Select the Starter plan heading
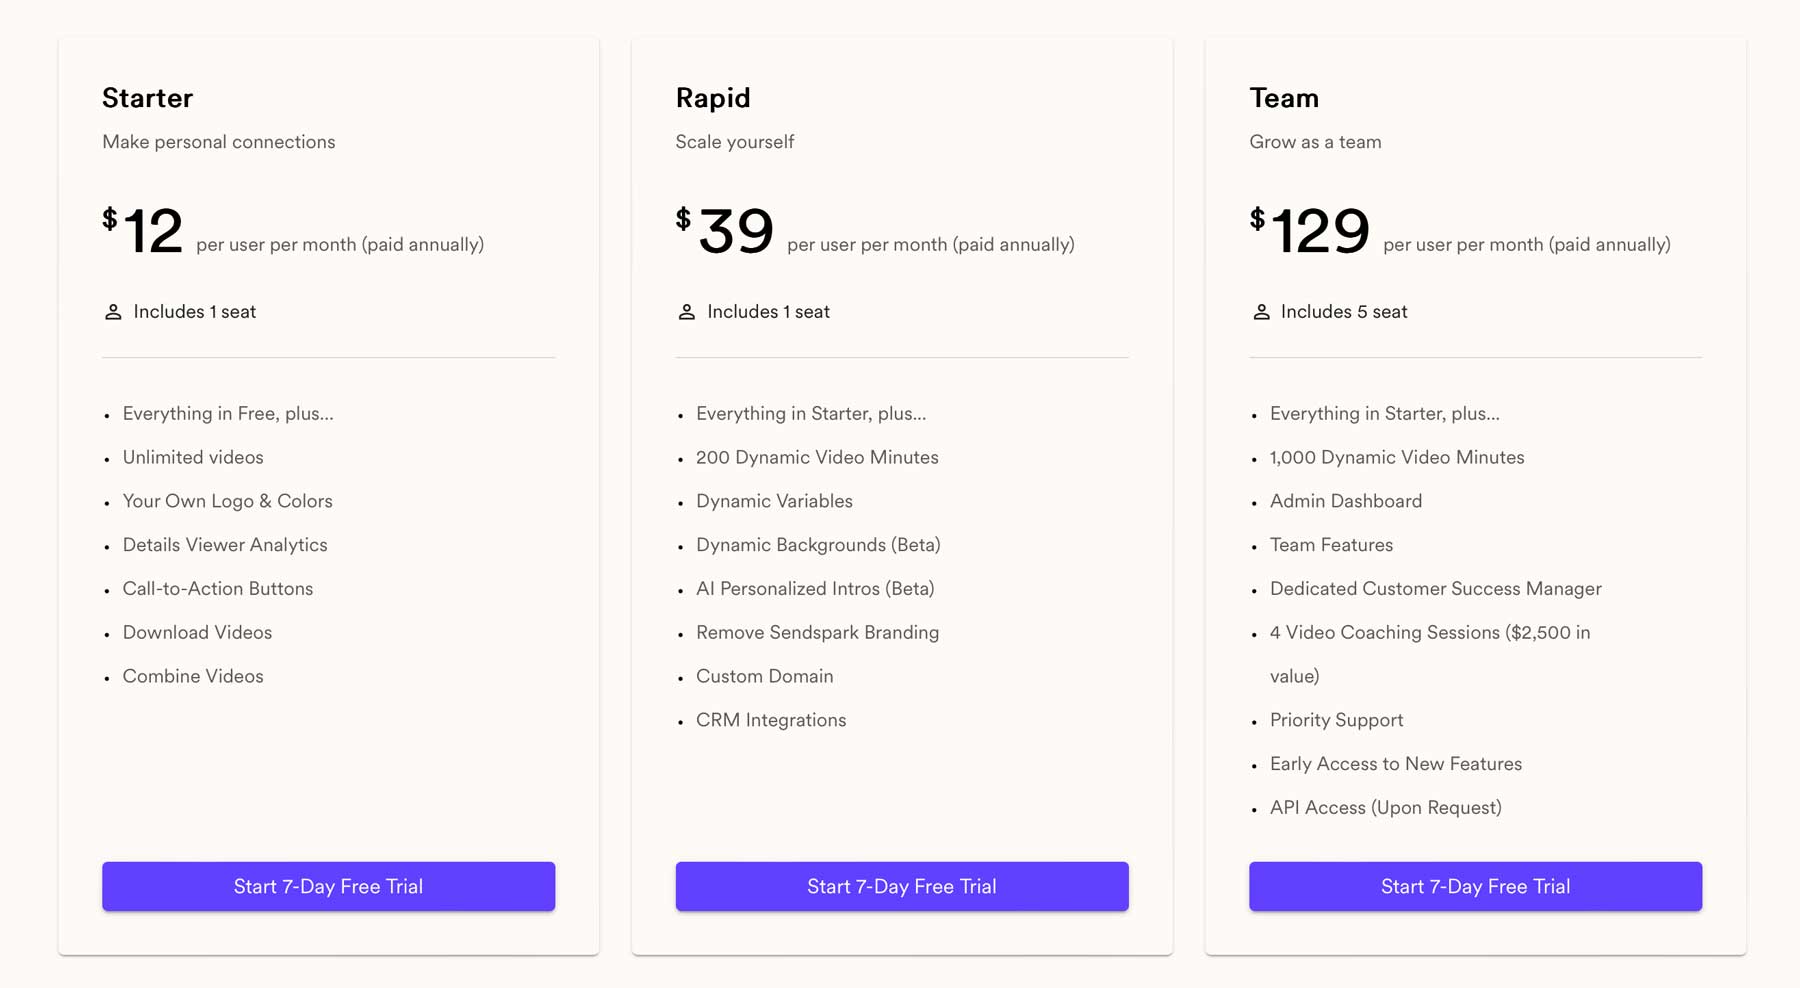1800x988 pixels. tap(147, 97)
